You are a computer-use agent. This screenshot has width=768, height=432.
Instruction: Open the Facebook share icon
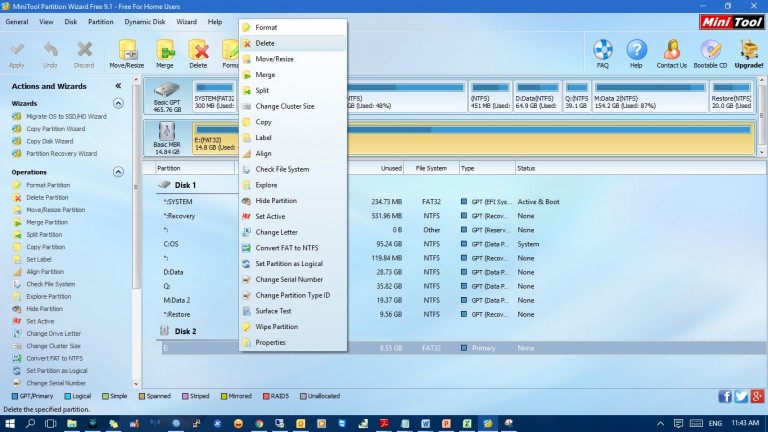725,396
